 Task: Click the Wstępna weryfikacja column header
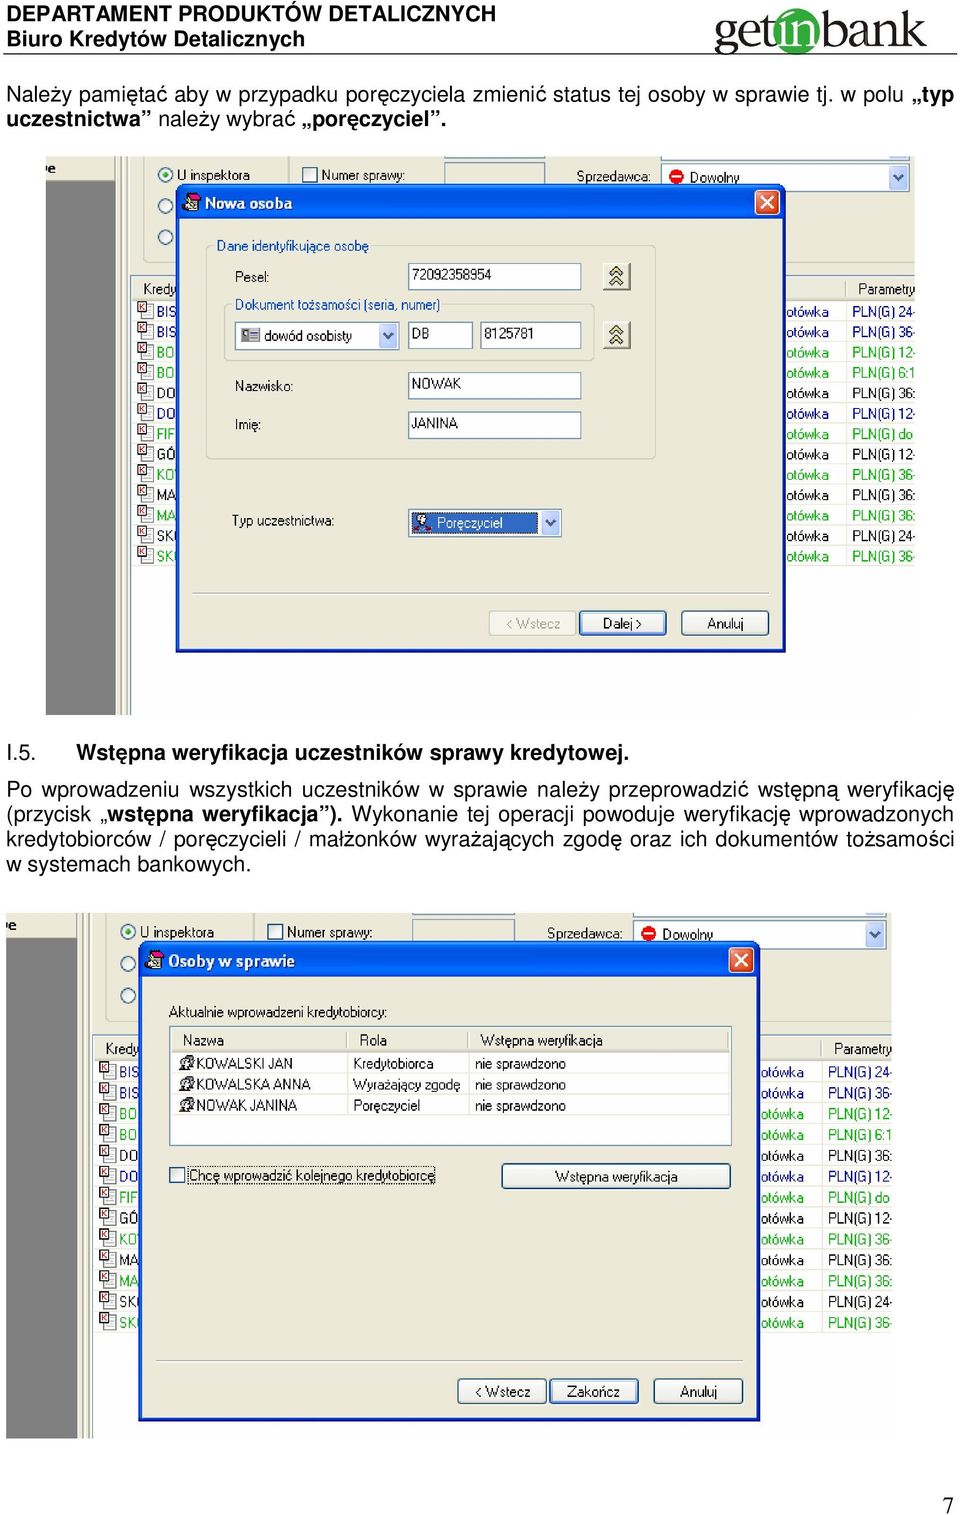pyautogui.click(x=598, y=1040)
